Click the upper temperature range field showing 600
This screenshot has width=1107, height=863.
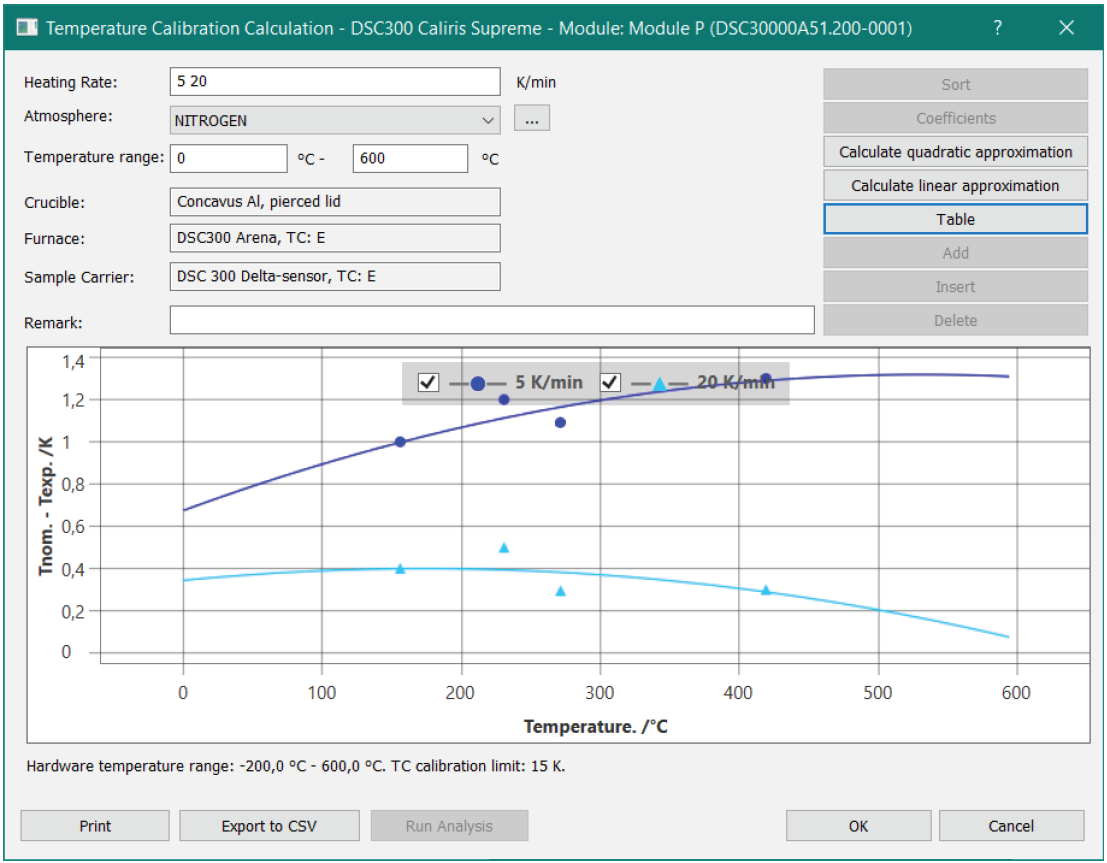(410, 159)
